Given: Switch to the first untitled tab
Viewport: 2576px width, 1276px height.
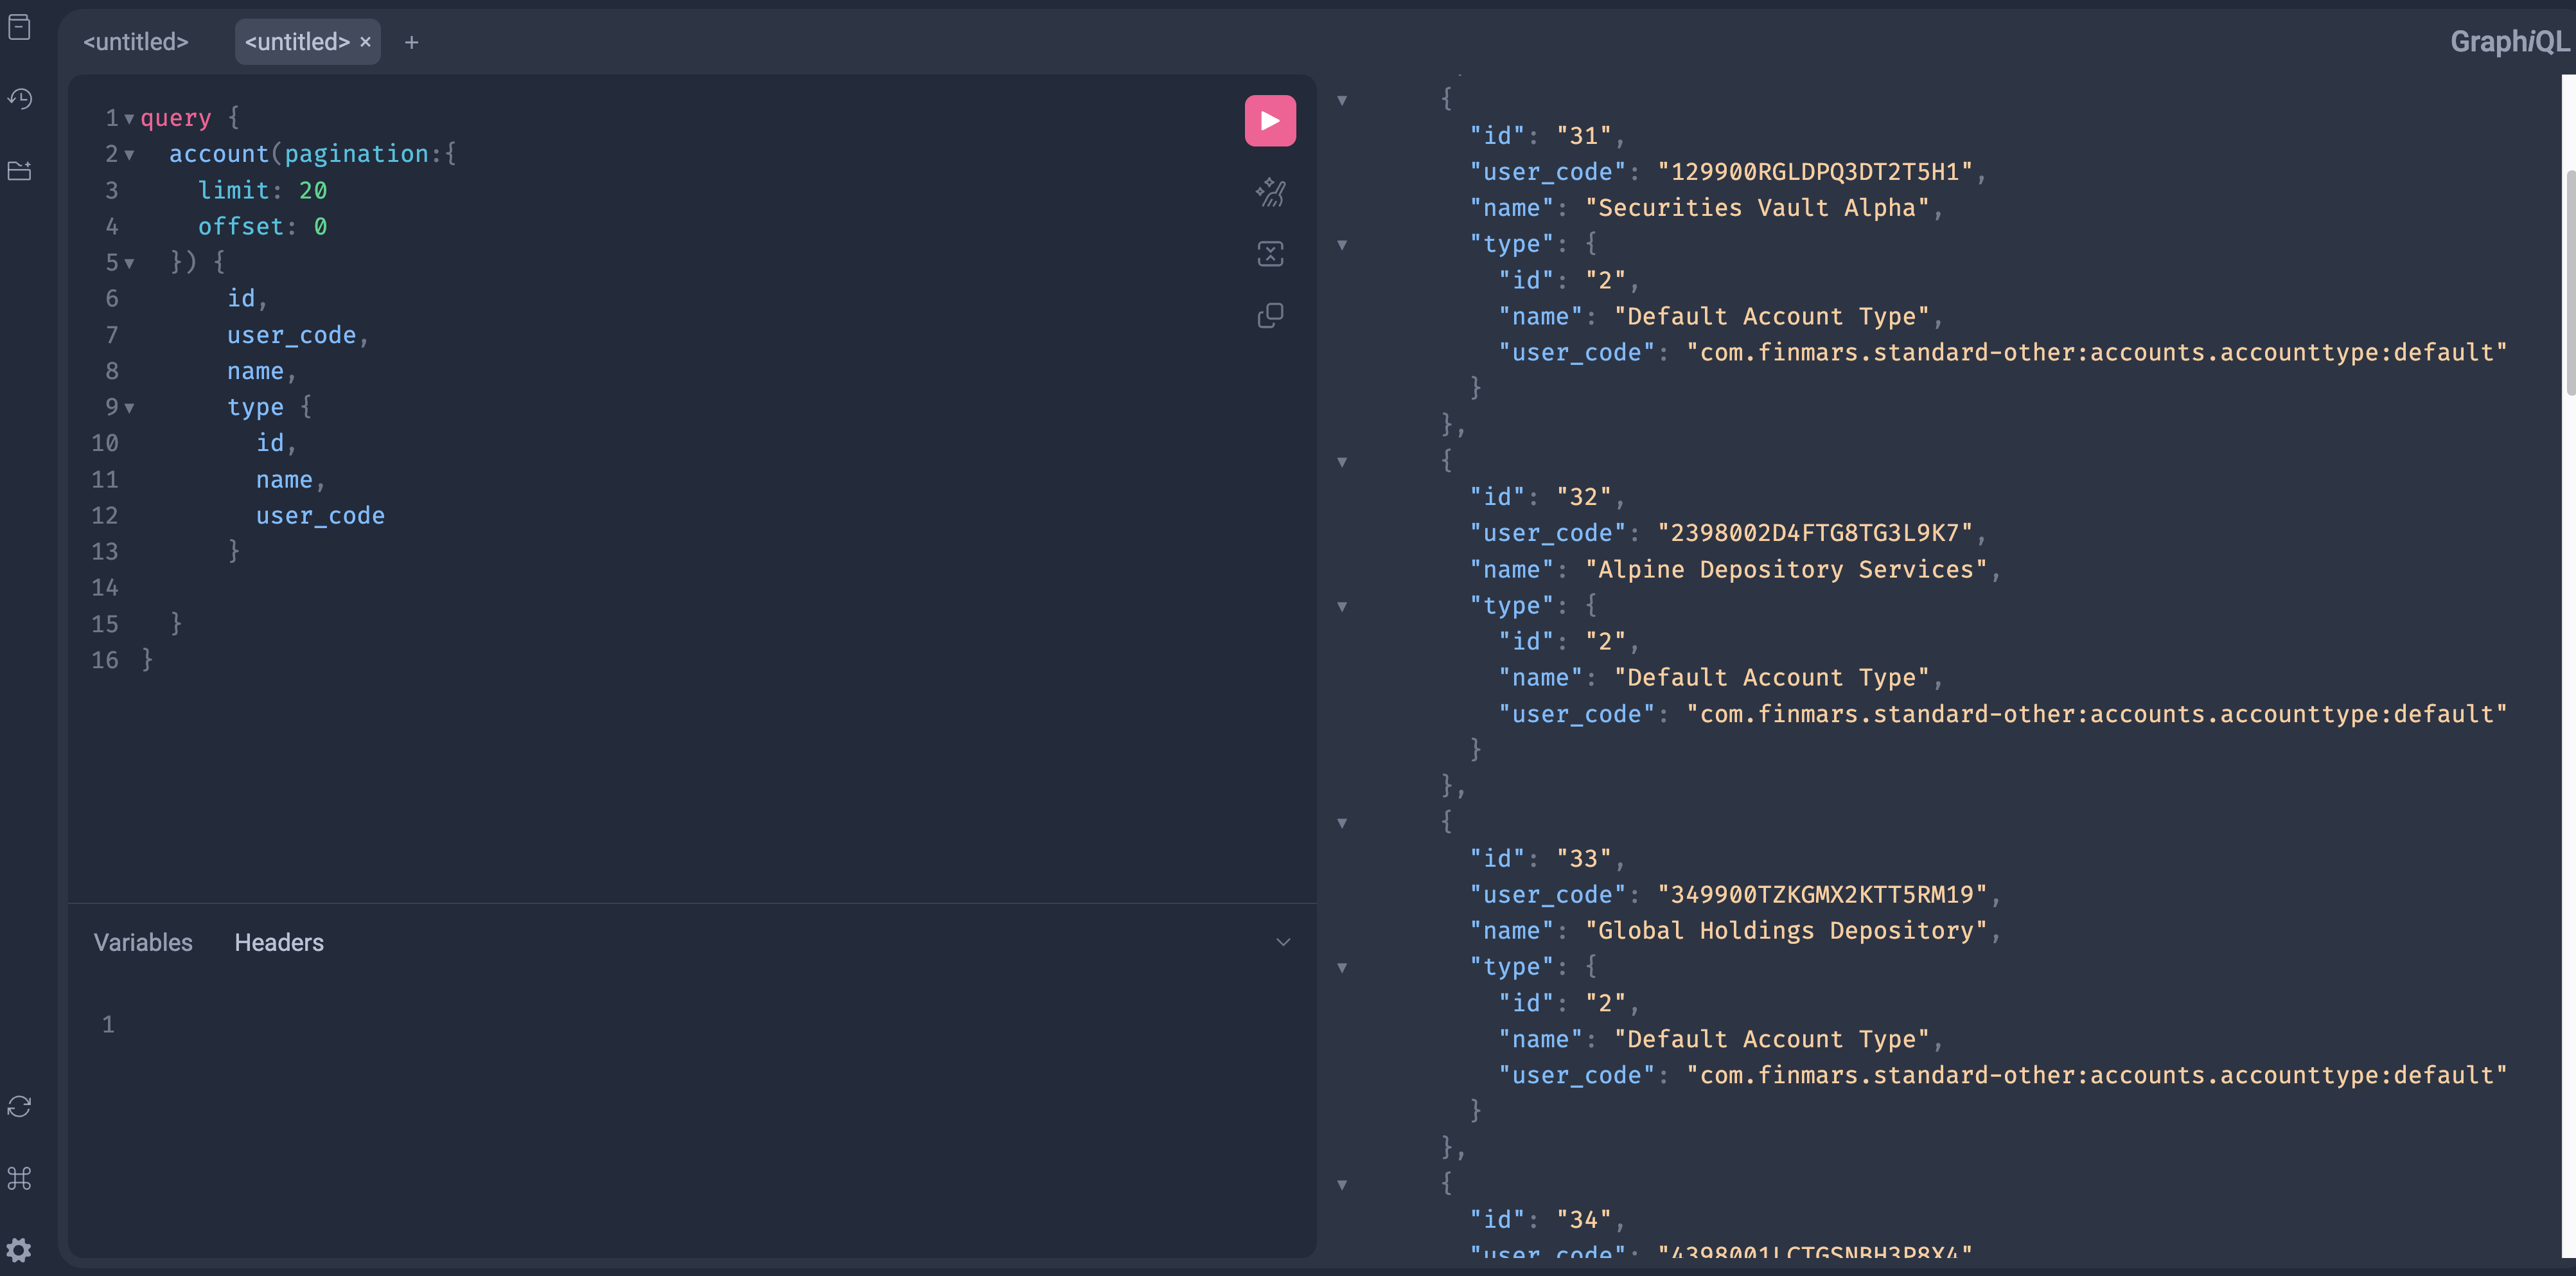Looking at the screenshot, I should click(x=136, y=42).
